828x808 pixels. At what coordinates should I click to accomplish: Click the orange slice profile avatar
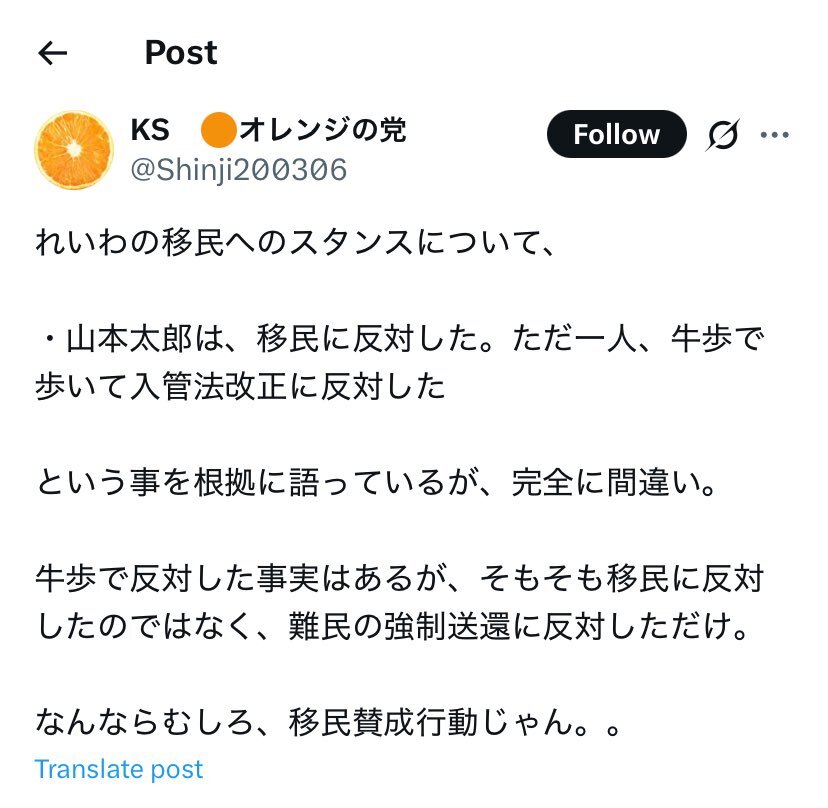click(x=74, y=150)
